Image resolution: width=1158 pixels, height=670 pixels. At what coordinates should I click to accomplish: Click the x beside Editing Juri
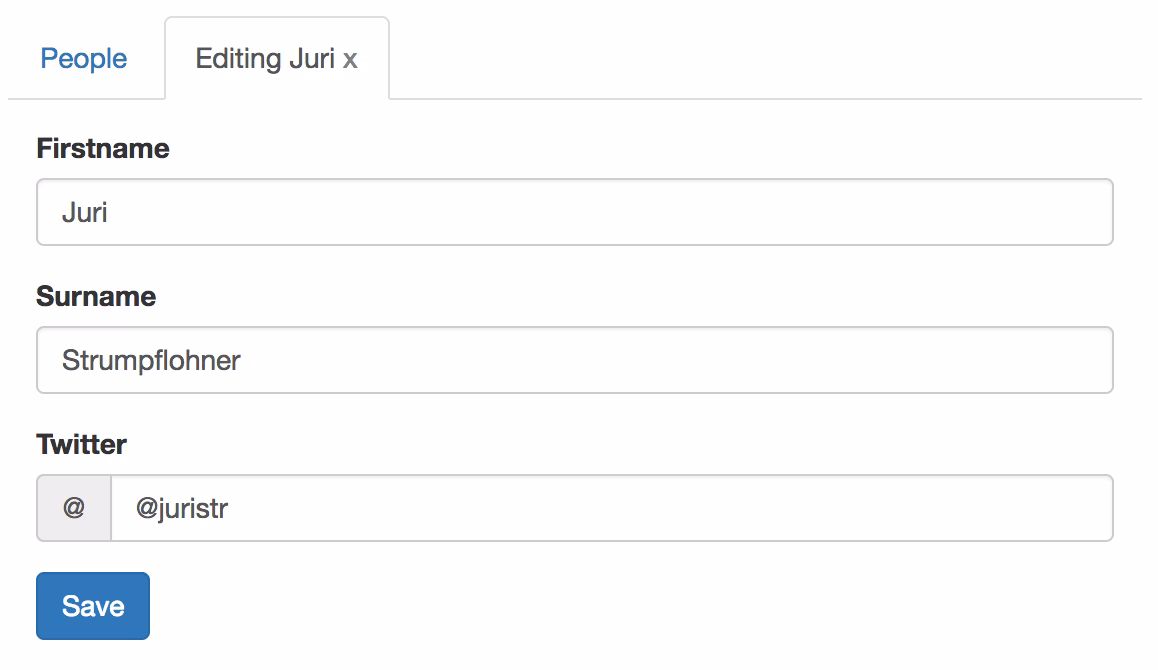[350, 60]
